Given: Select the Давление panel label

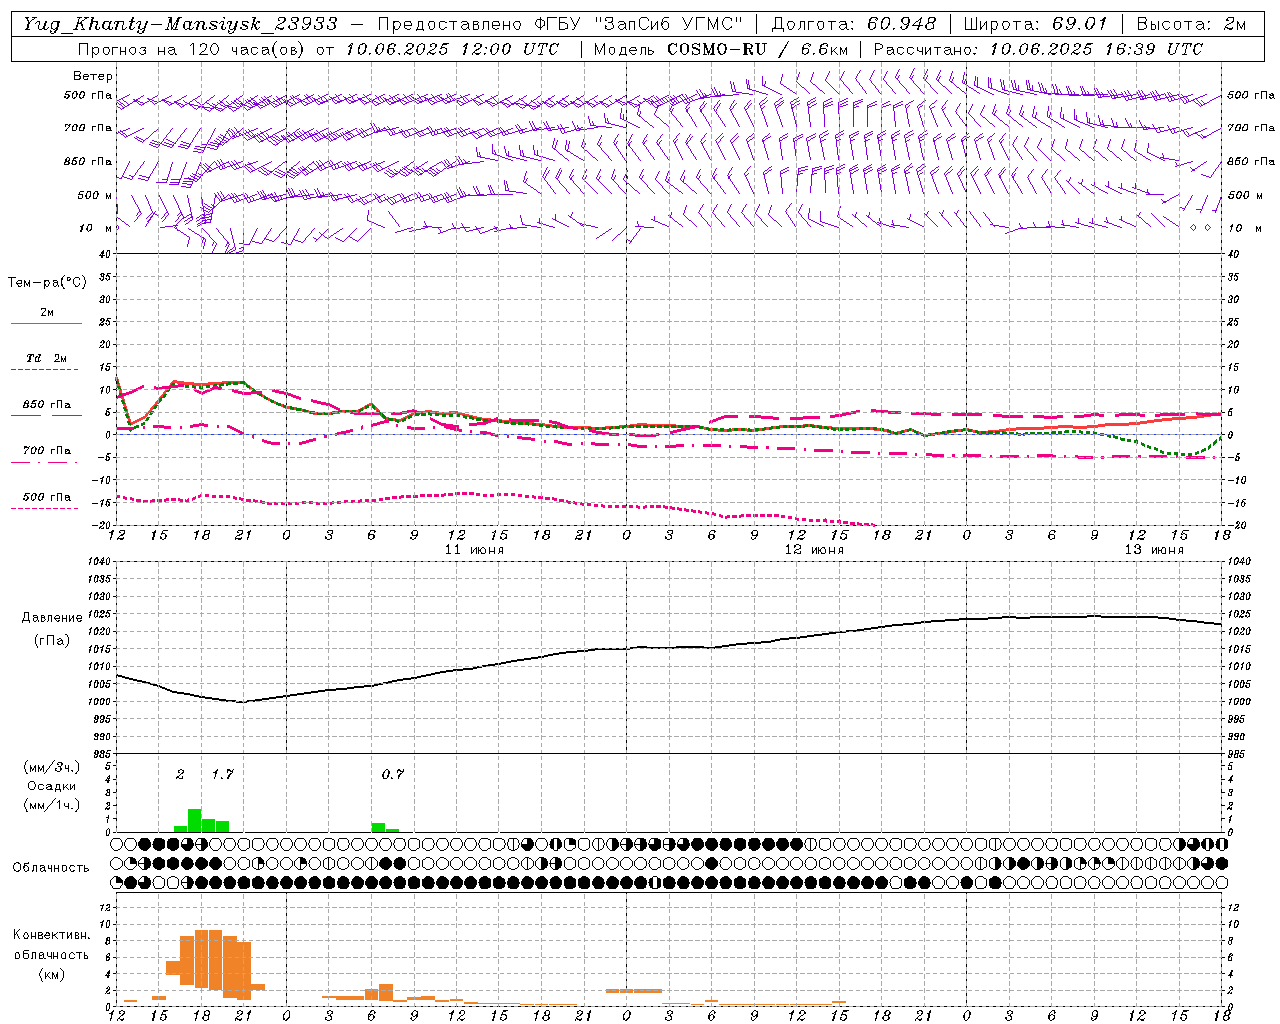Looking at the screenshot, I should click(52, 617).
